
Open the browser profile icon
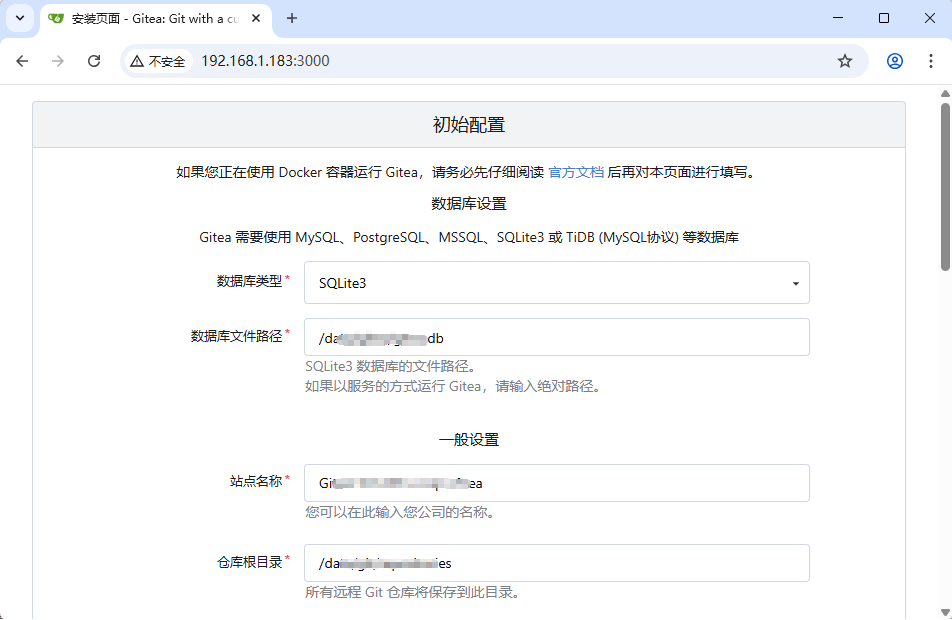[x=894, y=61]
